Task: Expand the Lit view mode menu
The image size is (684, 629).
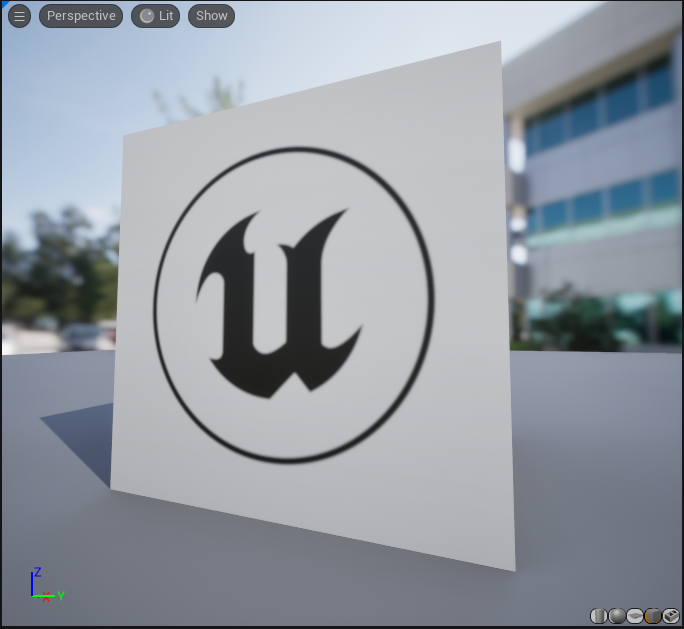Action: coord(156,16)
